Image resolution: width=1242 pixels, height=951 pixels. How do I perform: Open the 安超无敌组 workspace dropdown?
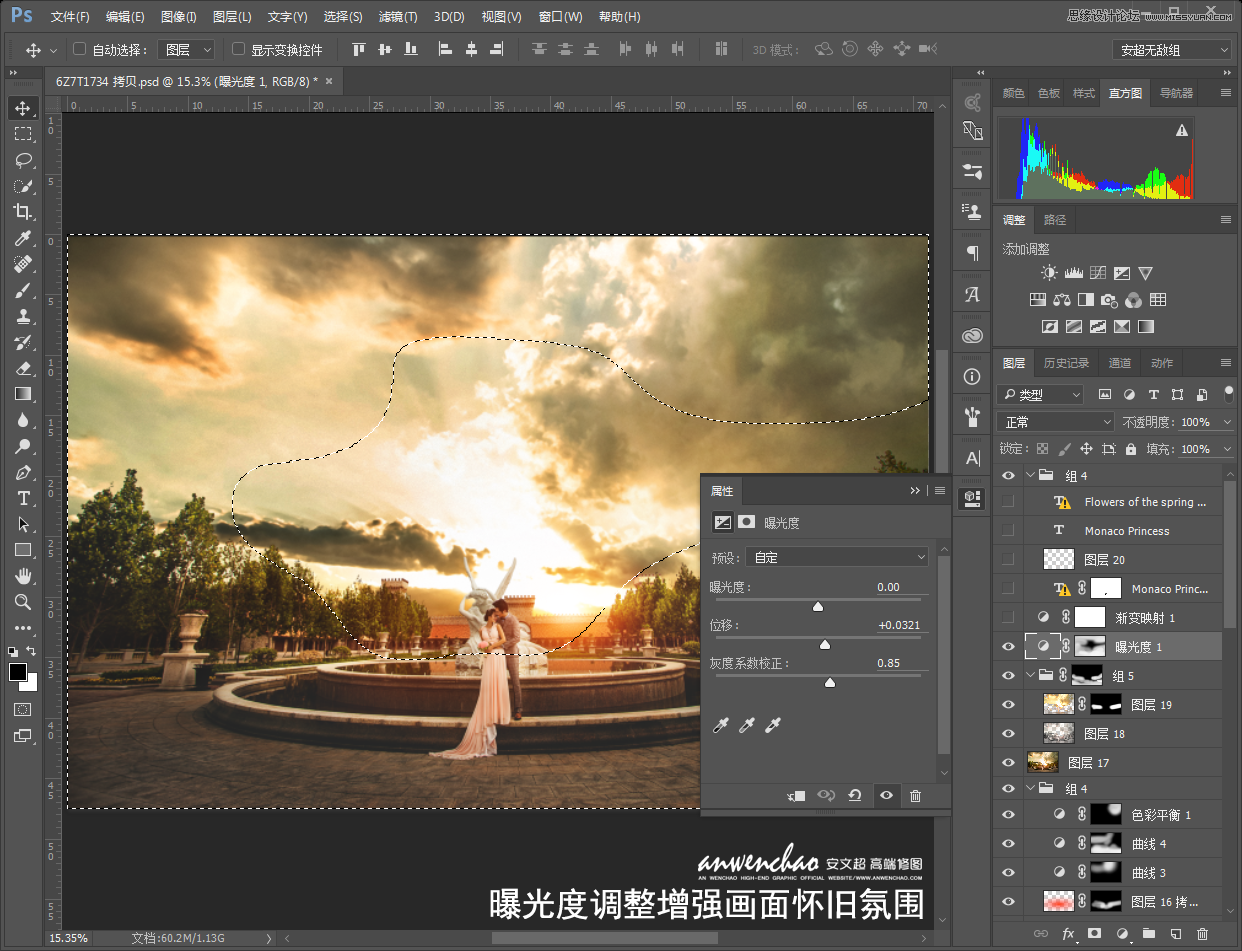pyautogui.click(x=1172, y=50)
